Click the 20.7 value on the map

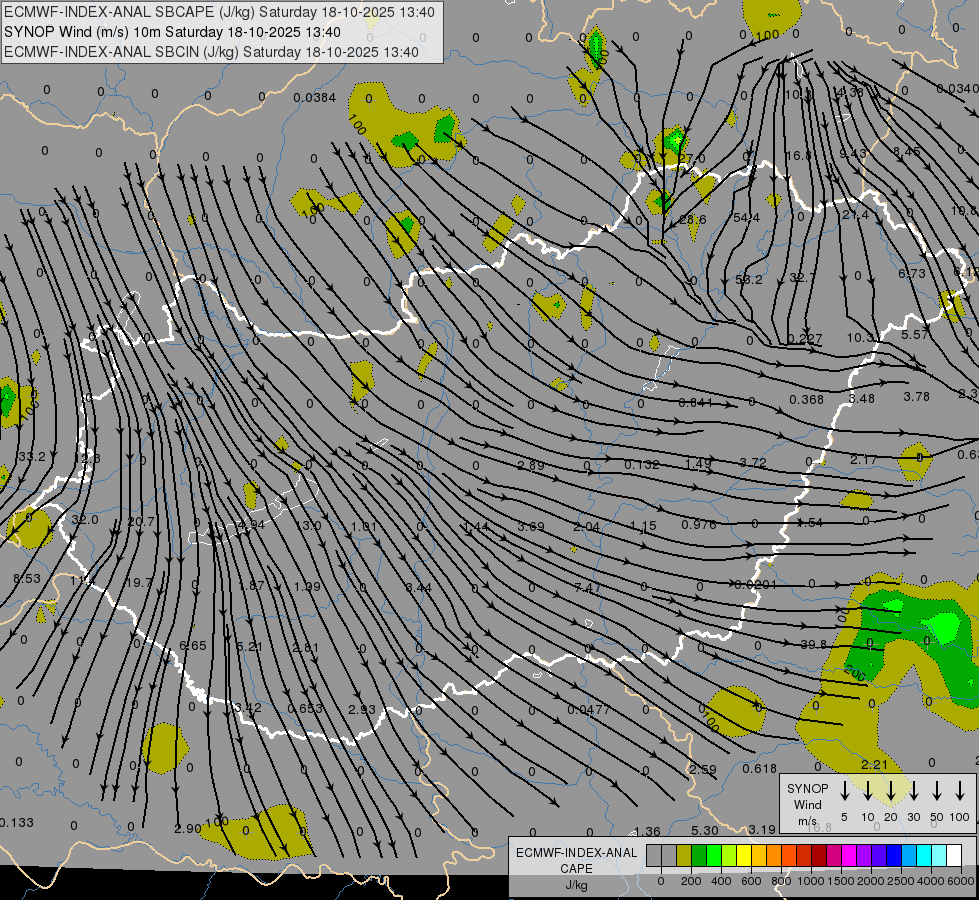(x=140, y=521)
